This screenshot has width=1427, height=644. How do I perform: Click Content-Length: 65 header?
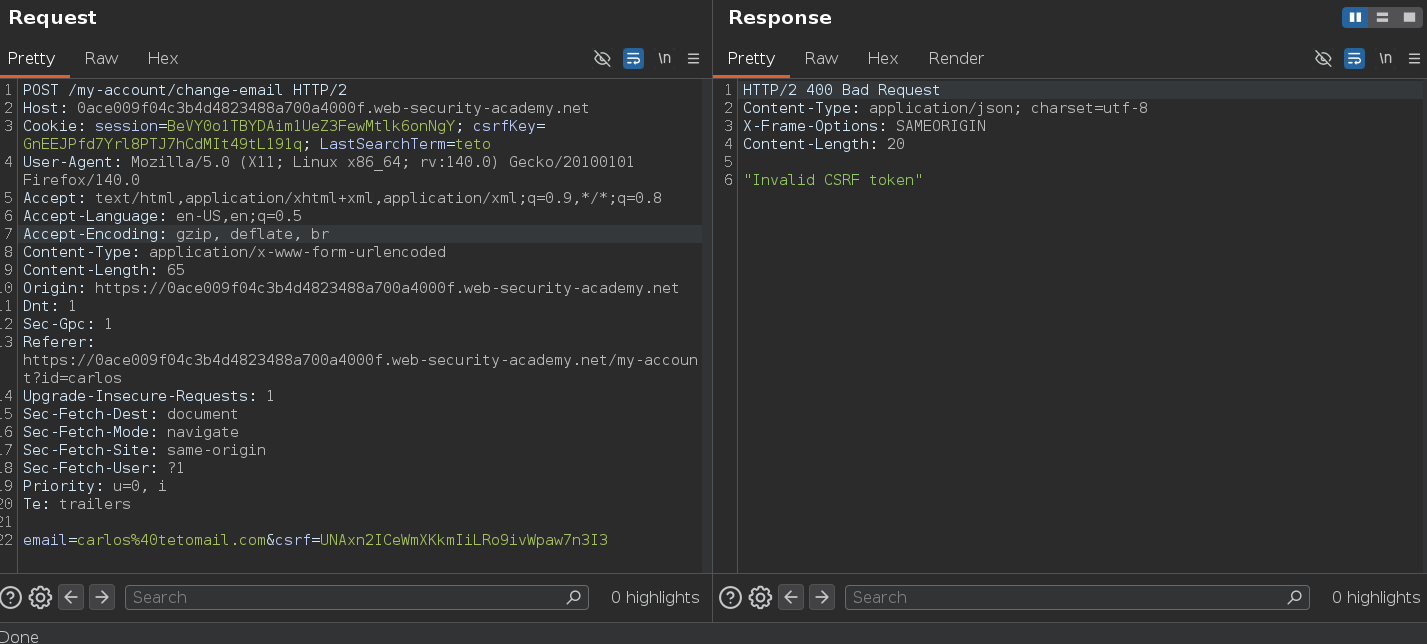point(104,270)
